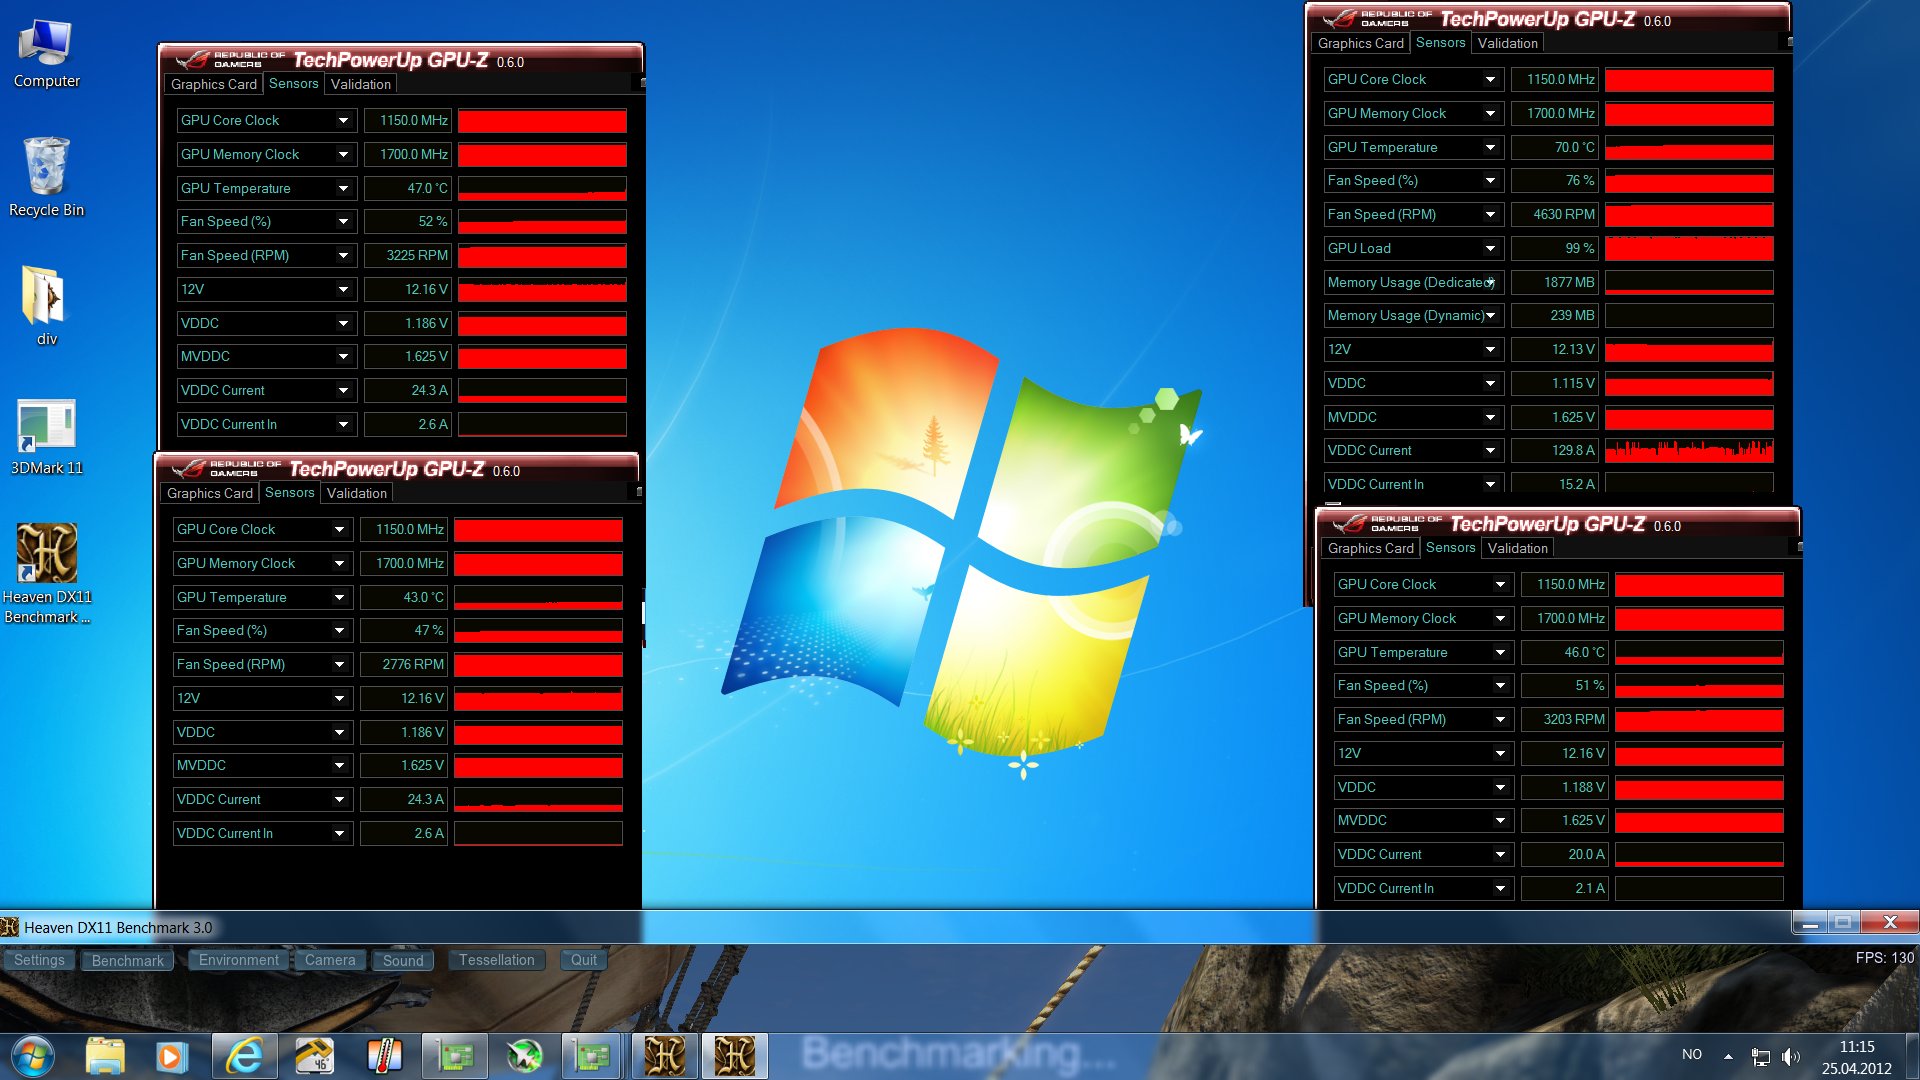Switch to the Validation tab in the top-left GPU-Z
1920x1080 pixels.
360,84
